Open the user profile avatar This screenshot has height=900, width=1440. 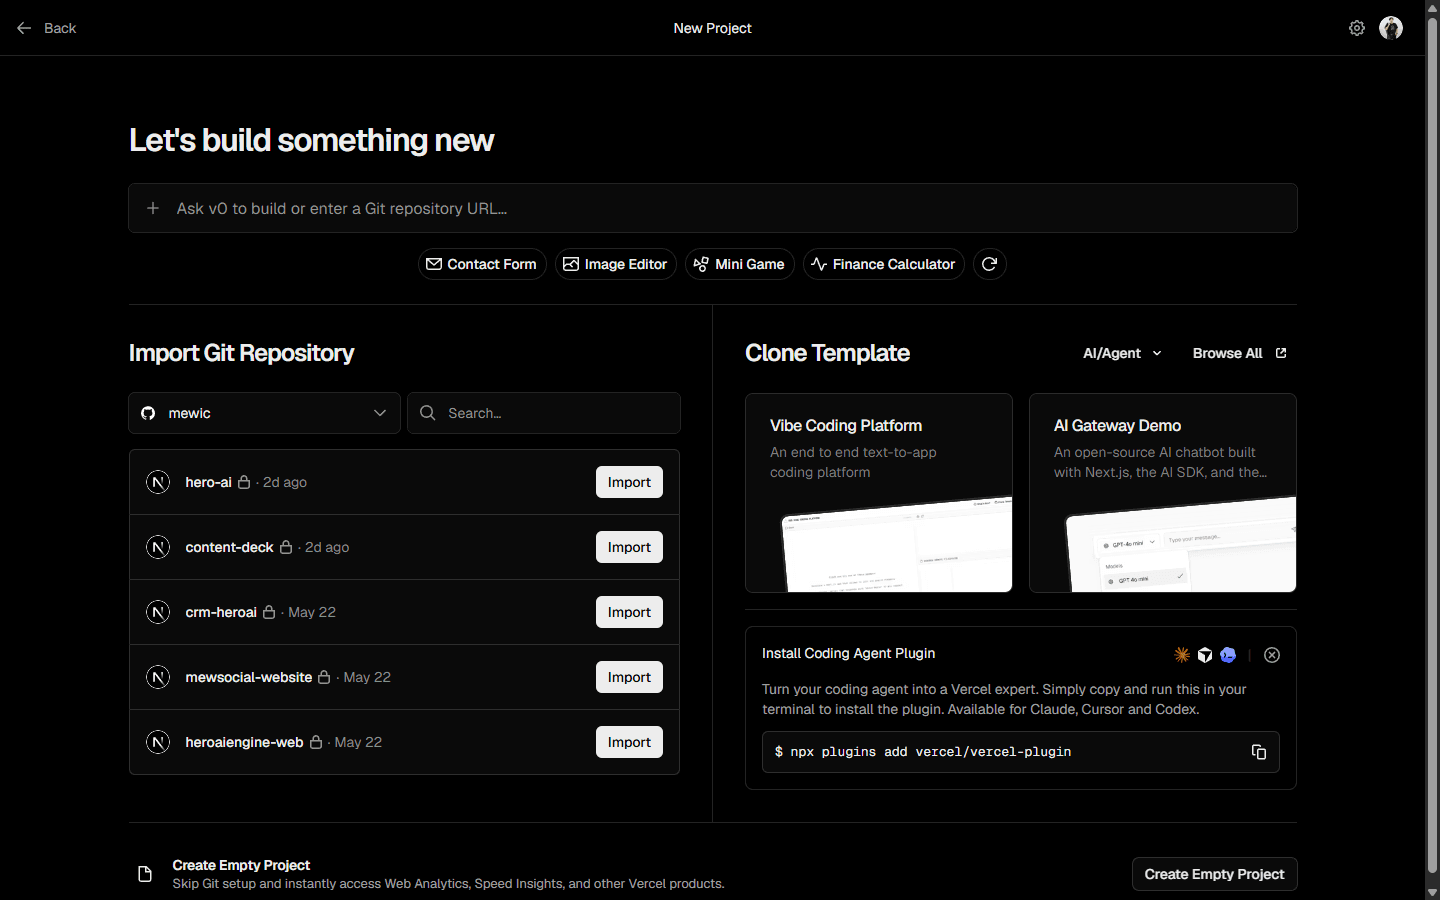click(1391, 28)
